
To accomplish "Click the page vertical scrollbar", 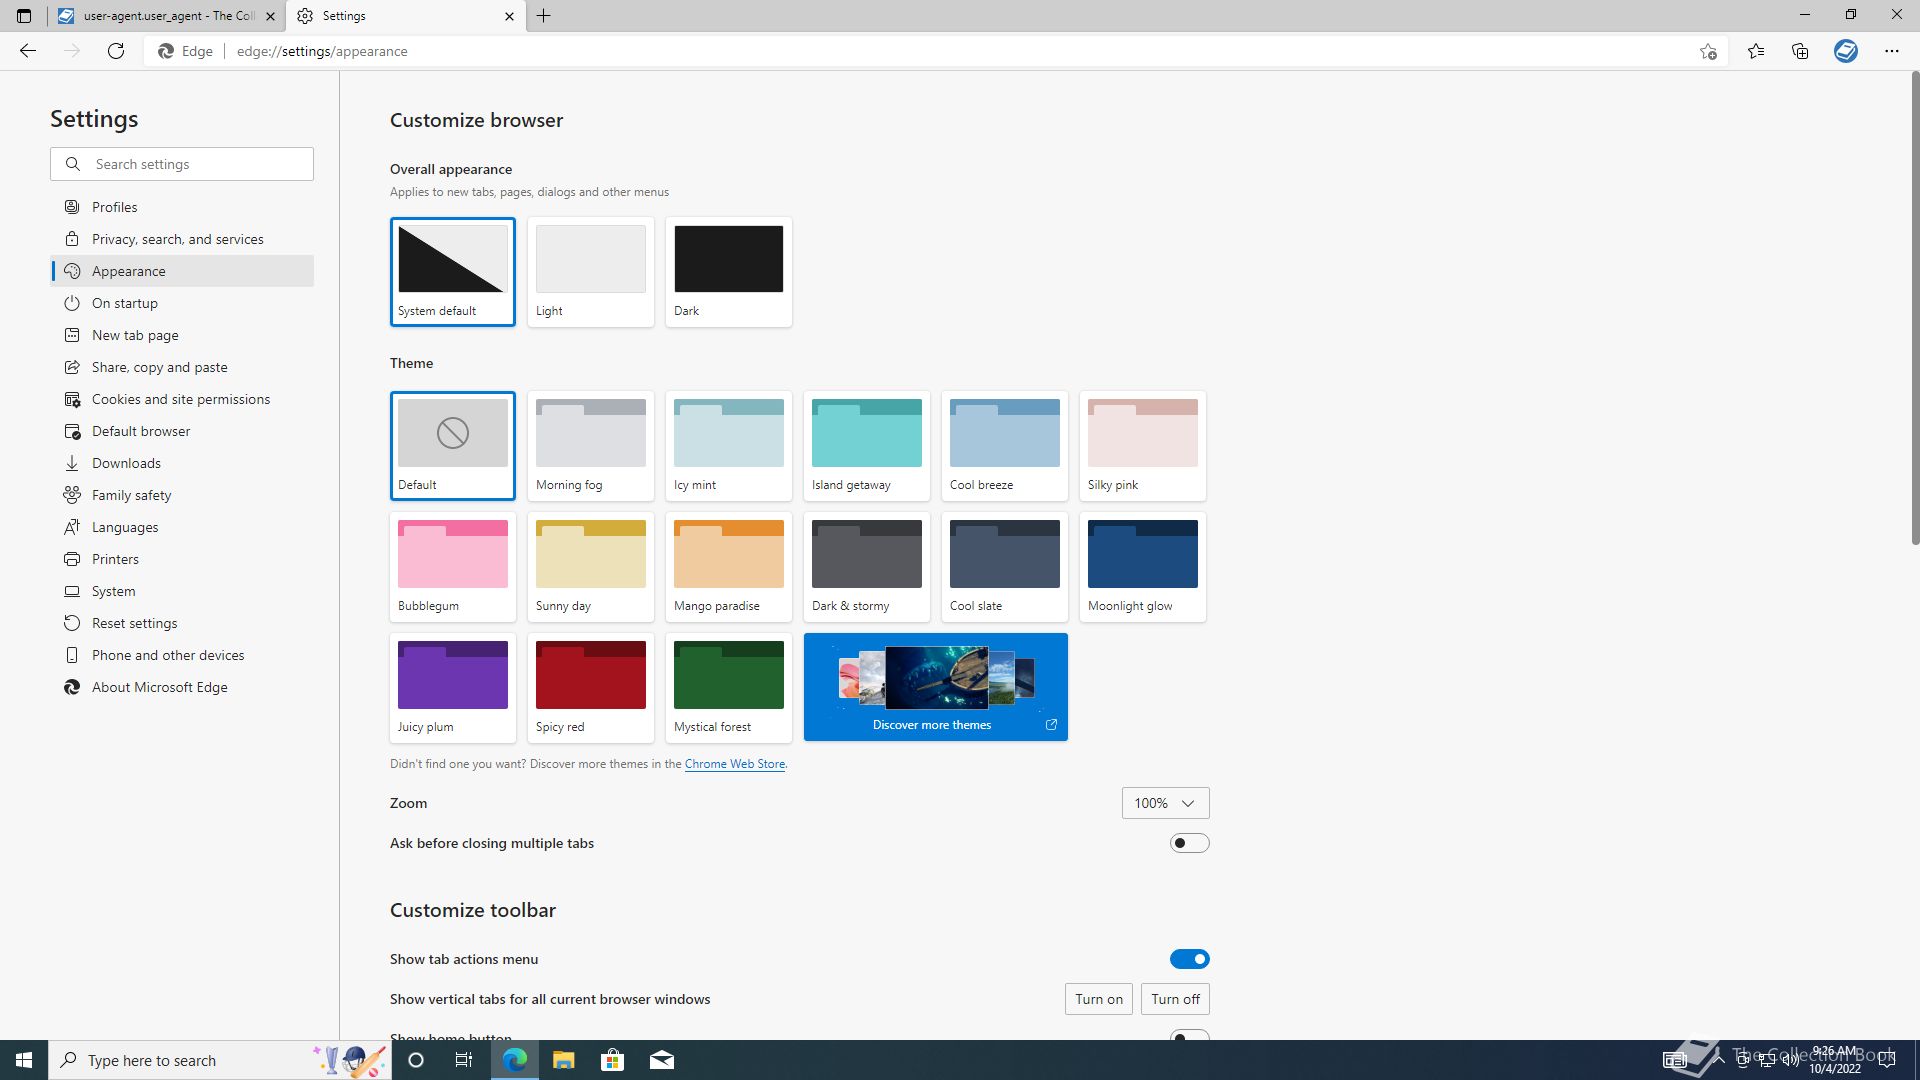I will tap(1915, 308).
